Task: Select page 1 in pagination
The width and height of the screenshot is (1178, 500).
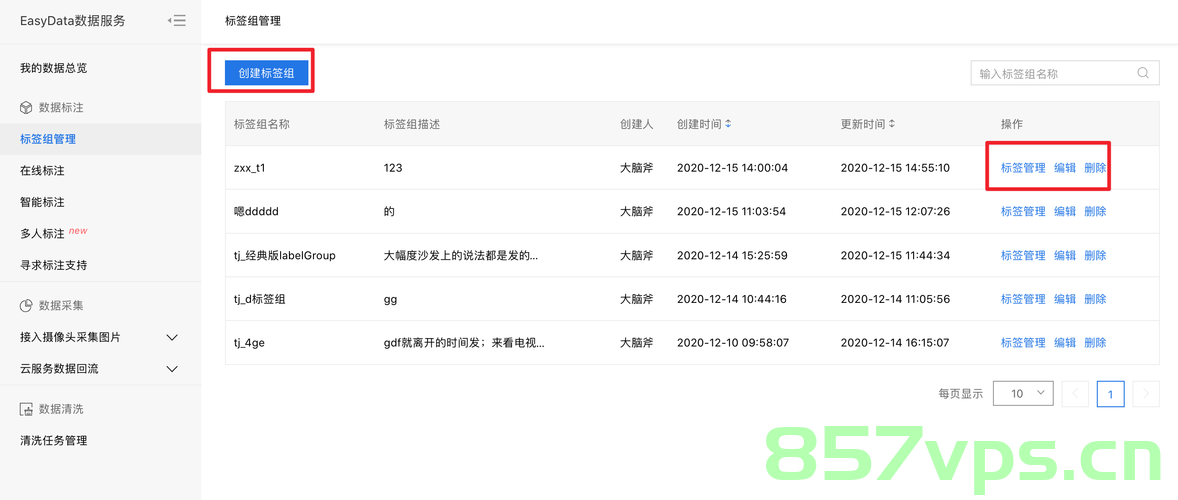Action: click(1110, 393)
